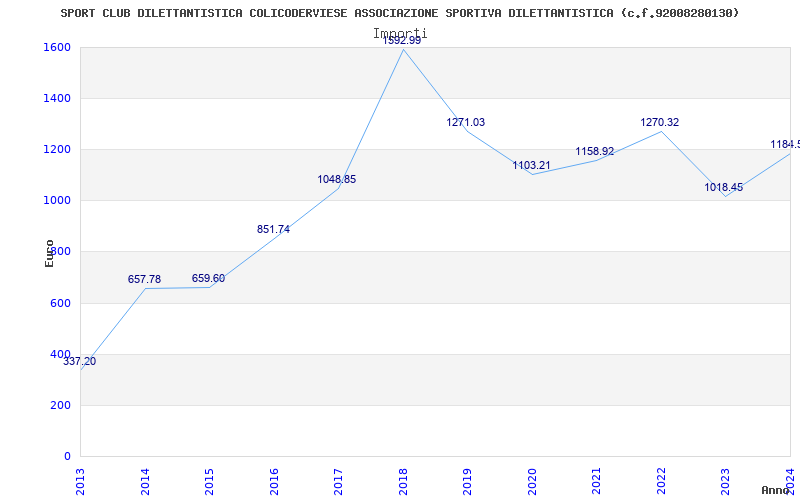Click the 2017 data label 1048.85

coord(337,179)
